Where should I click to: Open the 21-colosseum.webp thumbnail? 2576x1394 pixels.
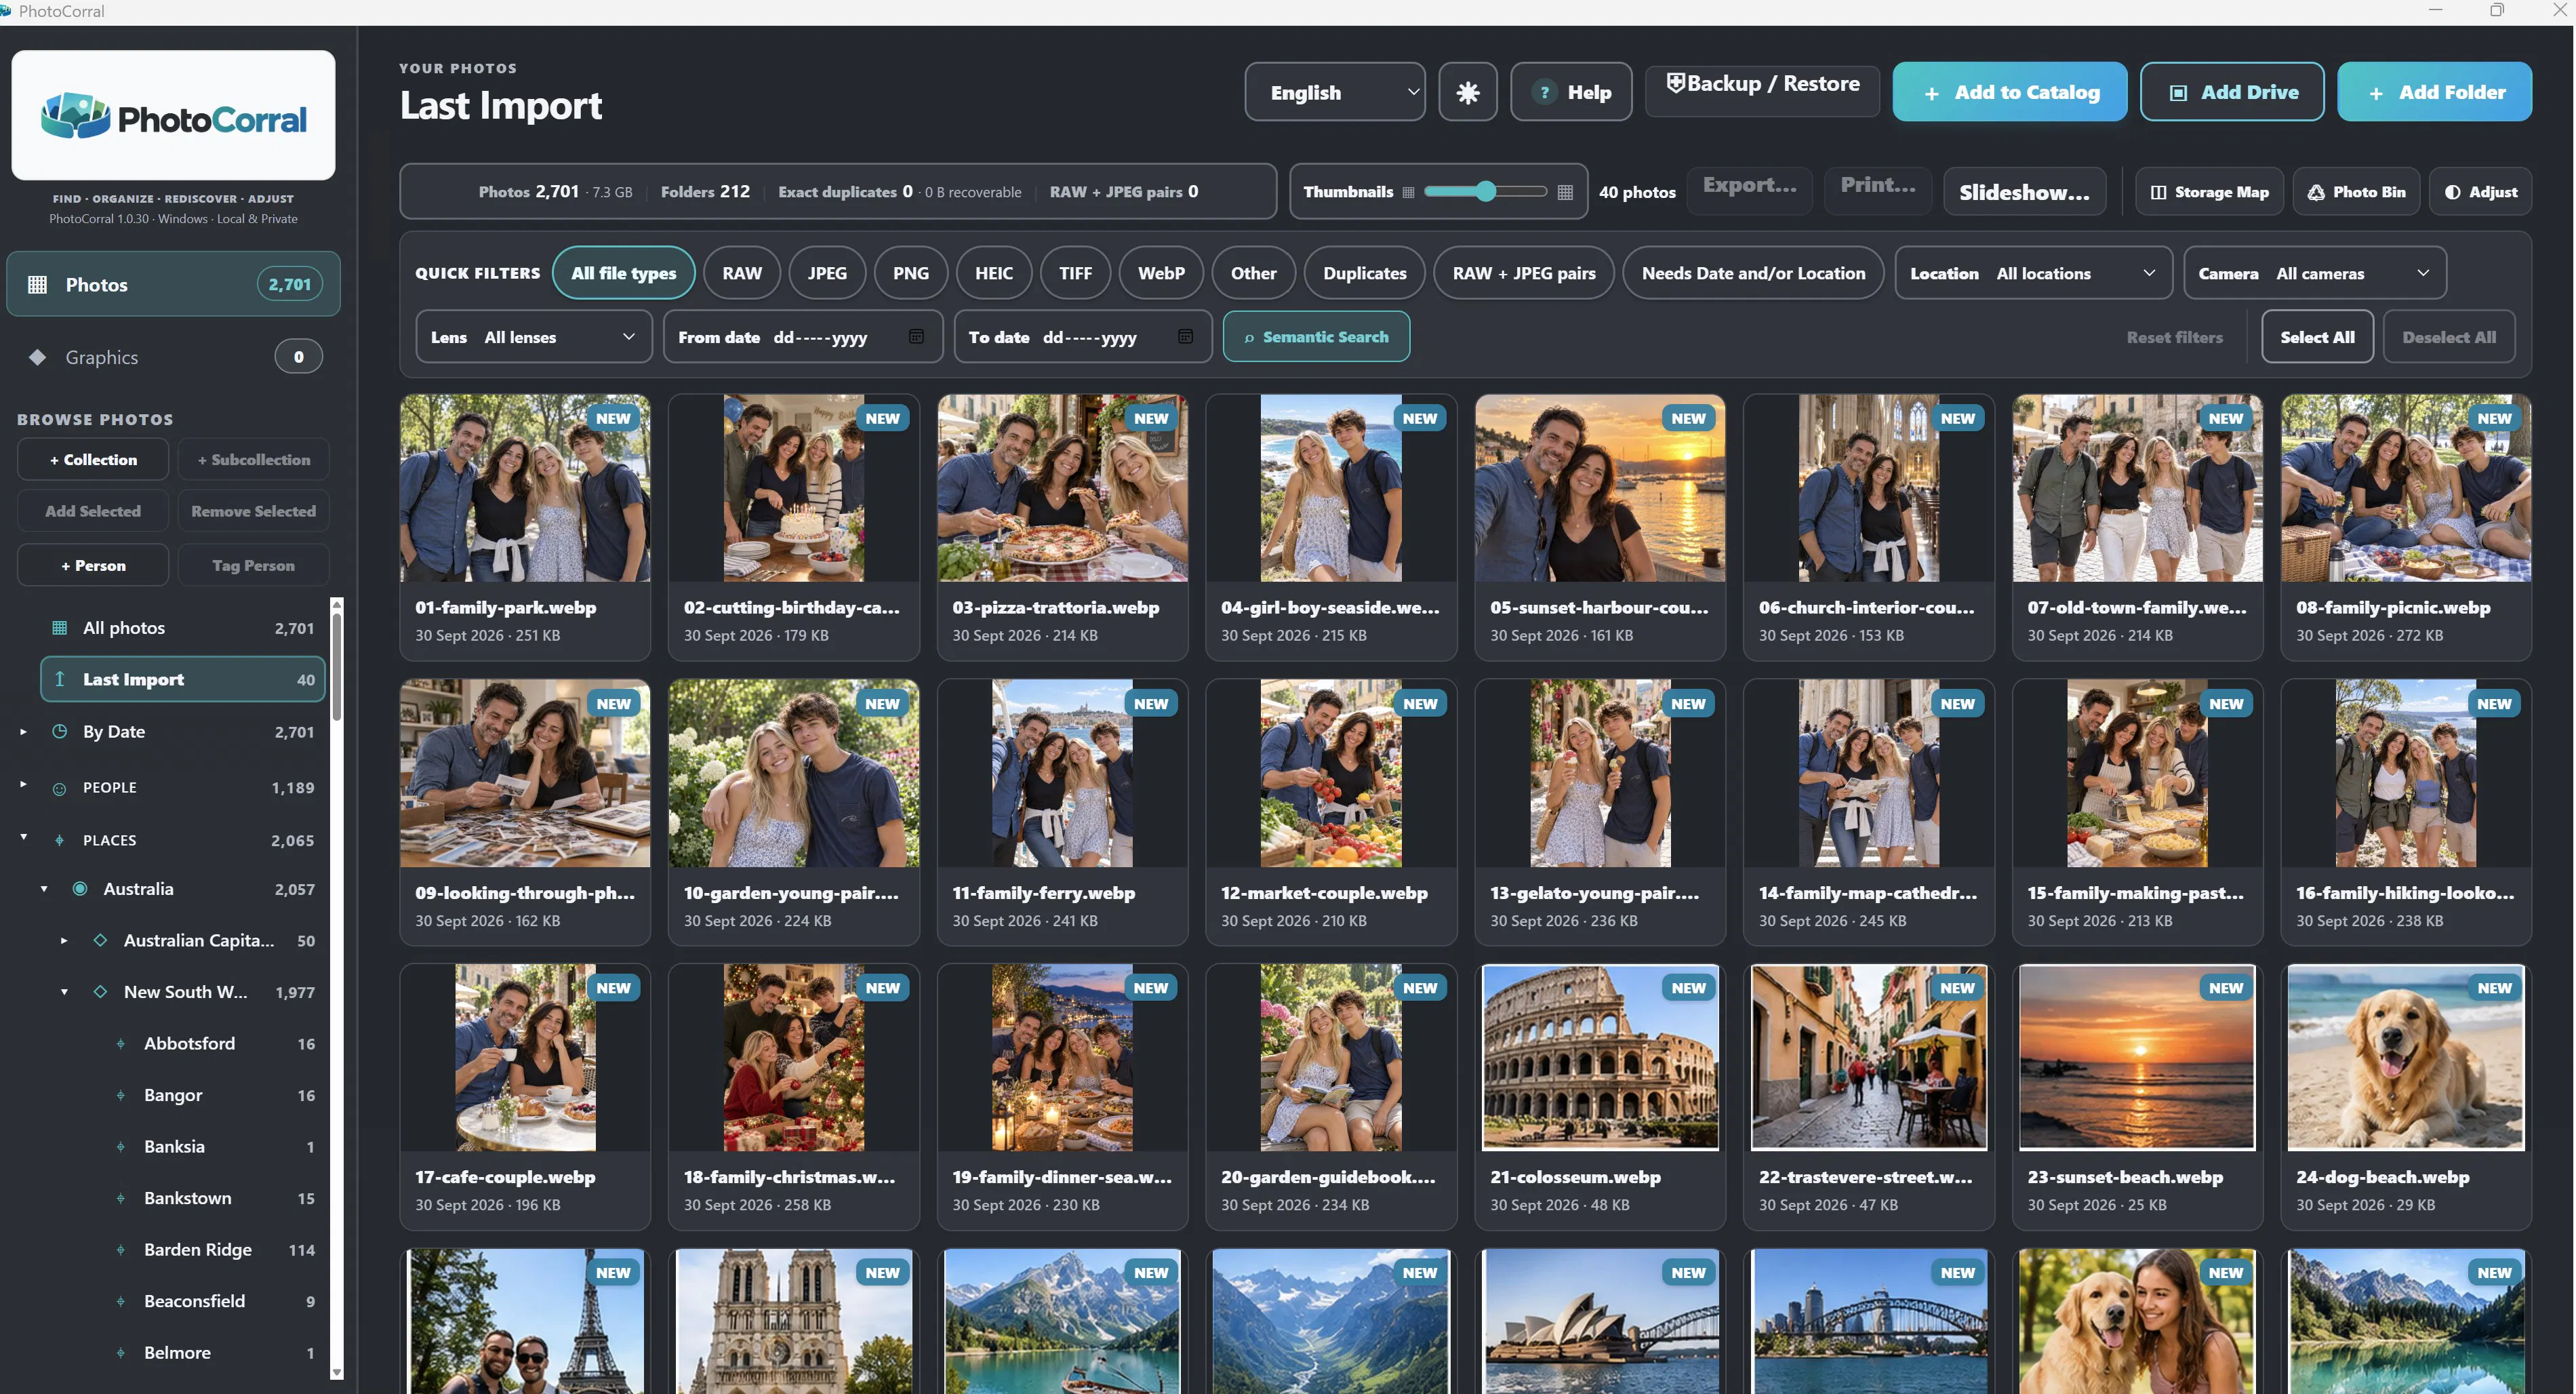(x=1599, y=1058)
